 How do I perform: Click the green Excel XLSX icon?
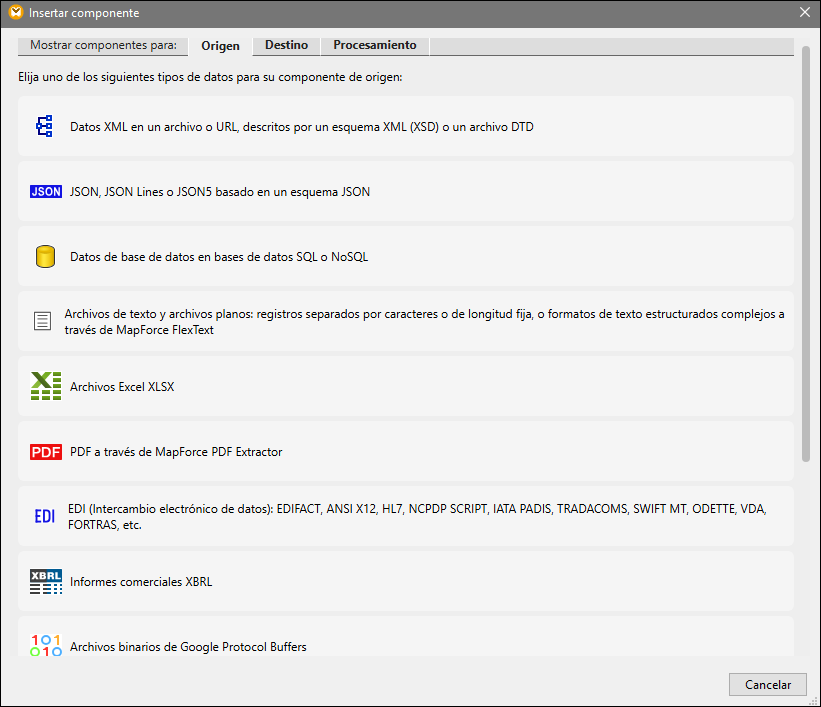tap(46, 386)
